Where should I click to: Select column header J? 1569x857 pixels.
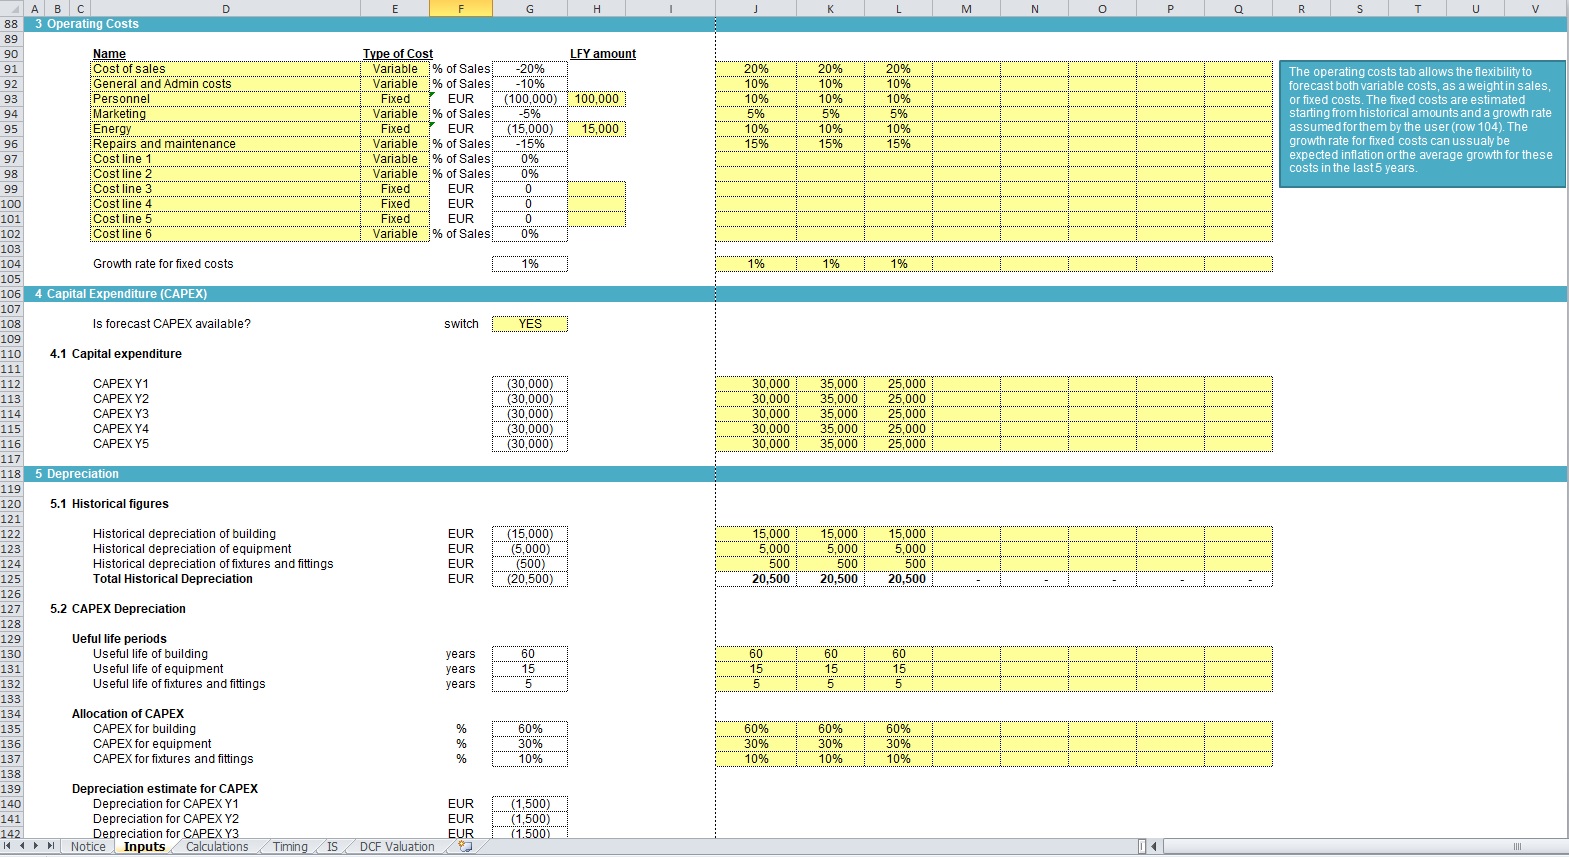pos(756,9)
